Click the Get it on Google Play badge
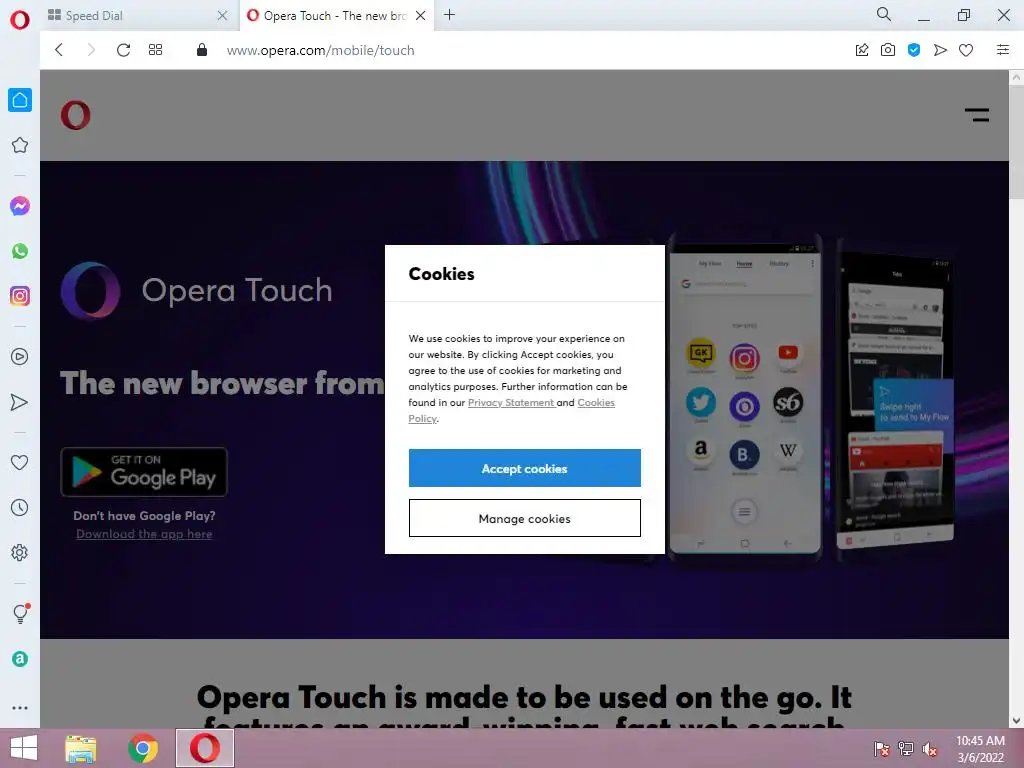Viewport: 1024px width, 768px height. [x=144, y=472]
